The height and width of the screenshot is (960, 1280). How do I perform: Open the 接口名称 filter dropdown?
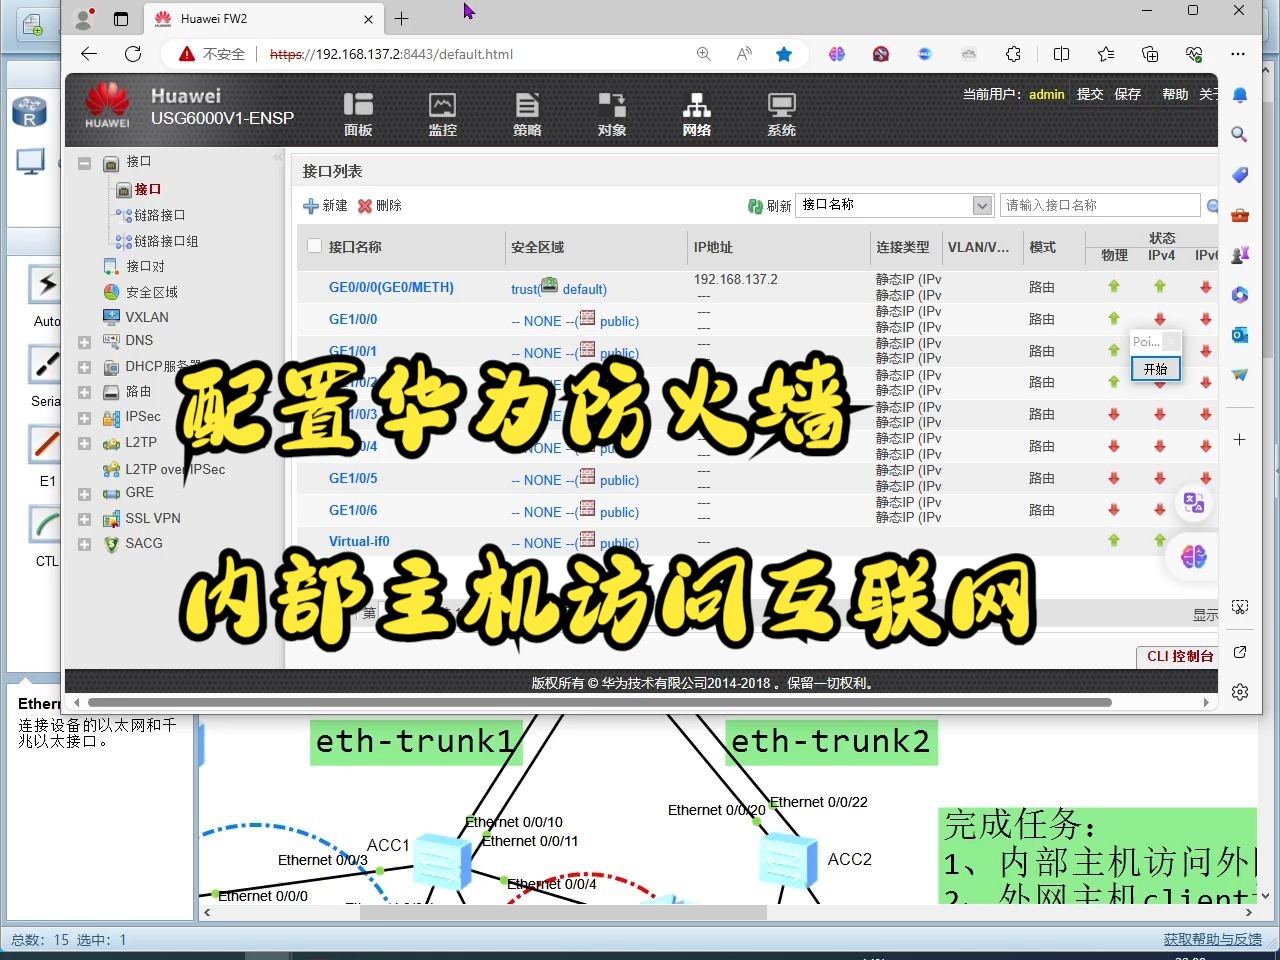[980, 205]
